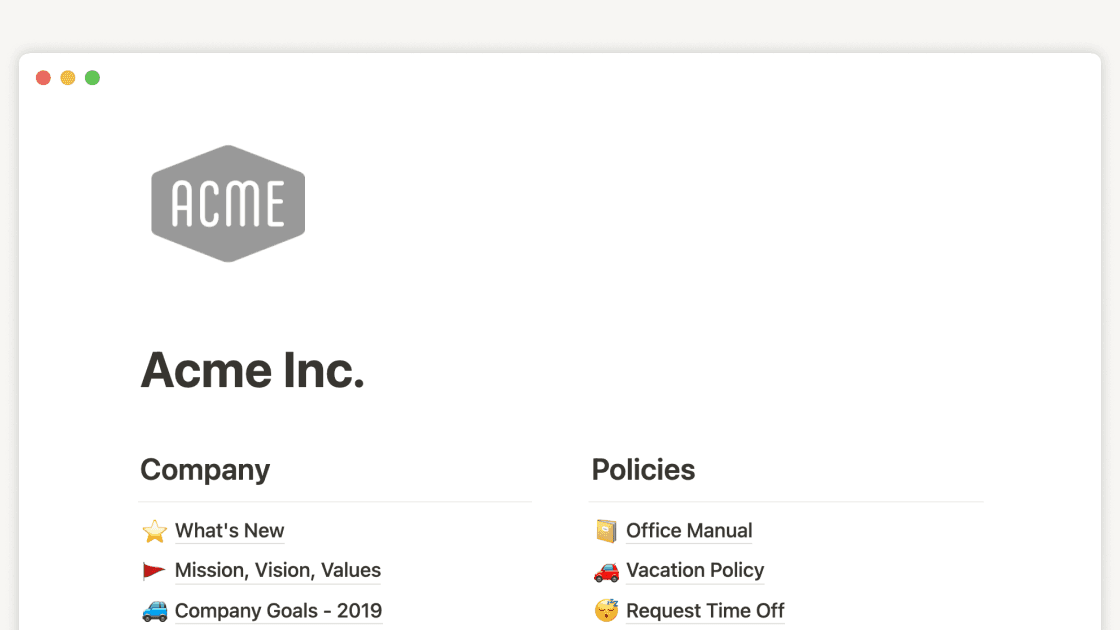Click the notebook icon beside Office Manual
This screenshot has height=630, width=1120.
click(x=606, y=531)
